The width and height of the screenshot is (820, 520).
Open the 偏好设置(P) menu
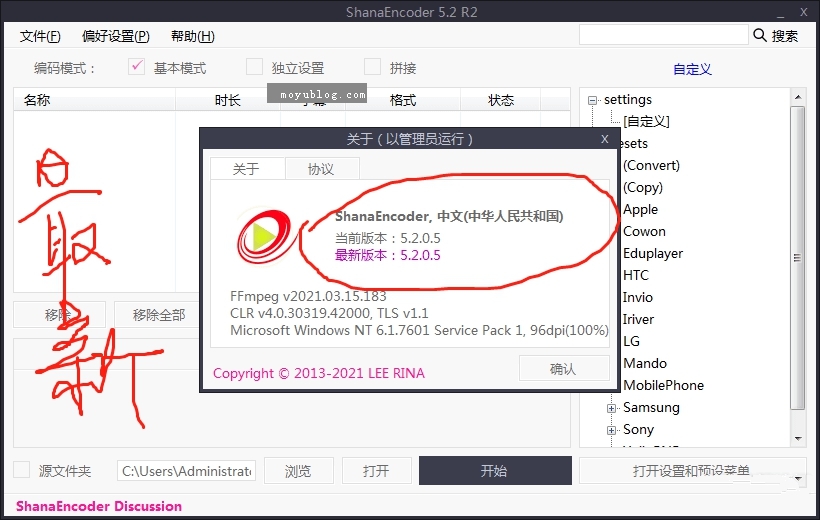pos(116,36)
